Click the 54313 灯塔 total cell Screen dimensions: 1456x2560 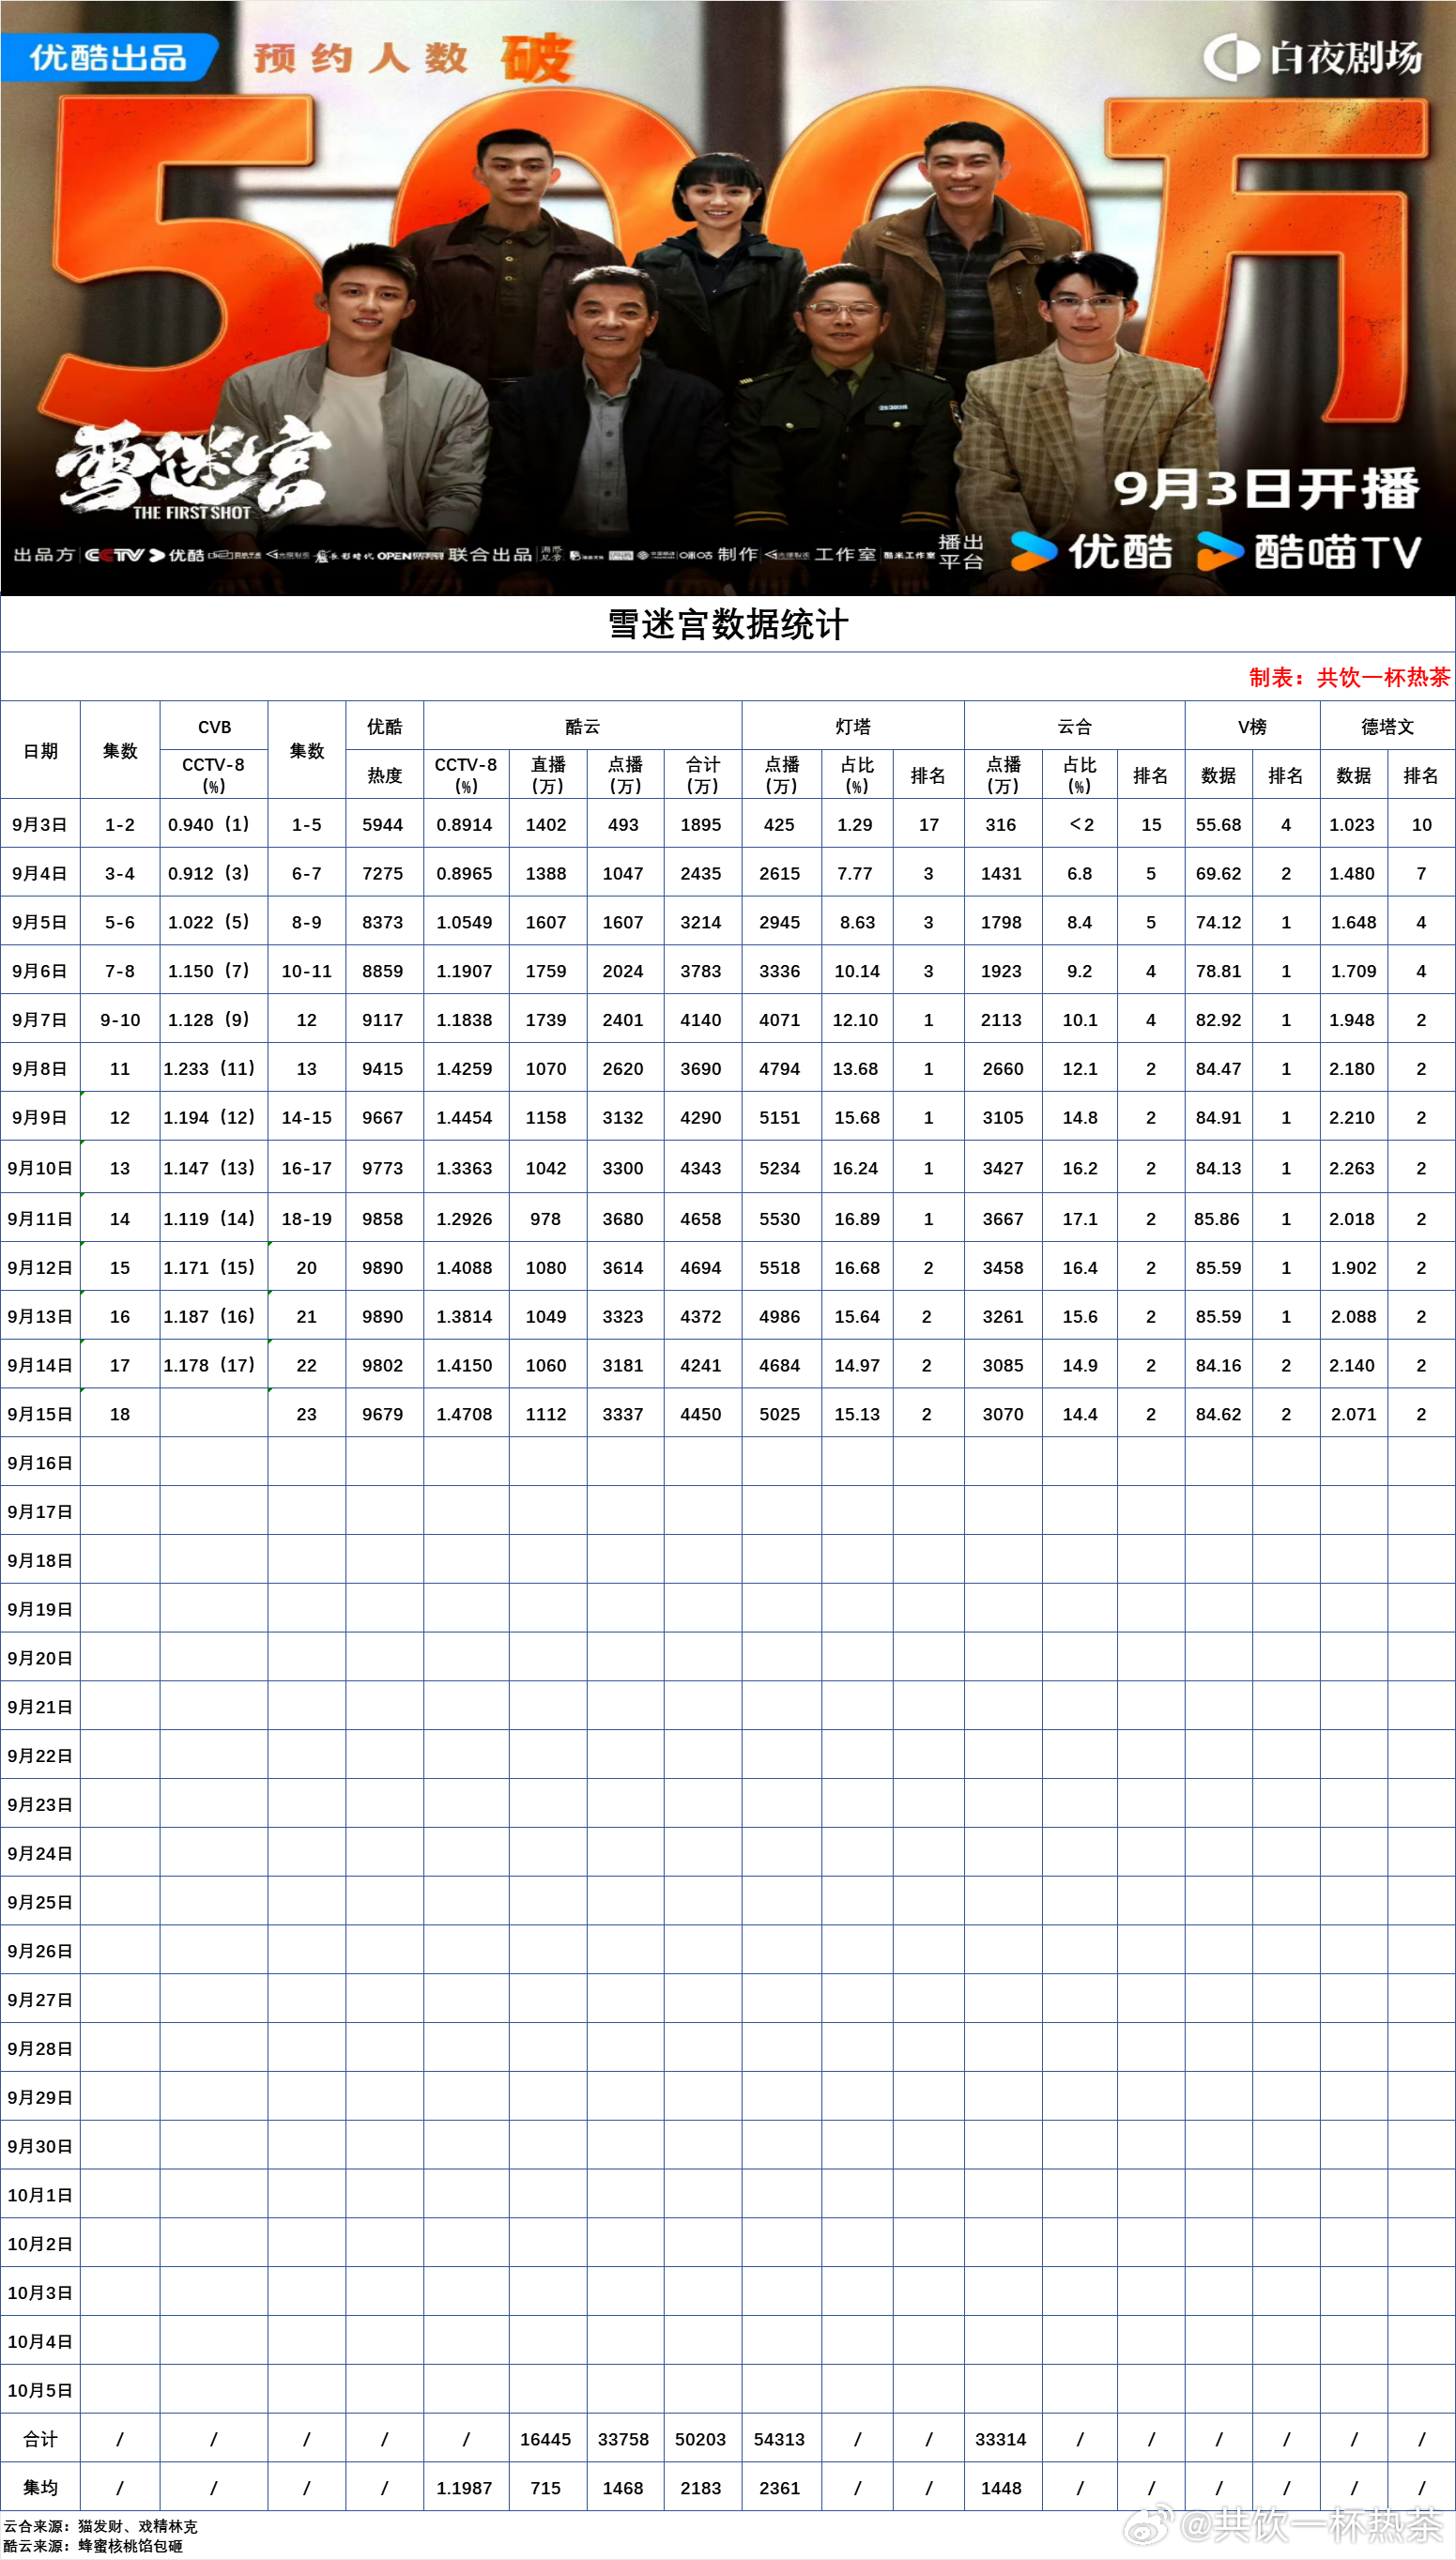[x=782, y=2439]
